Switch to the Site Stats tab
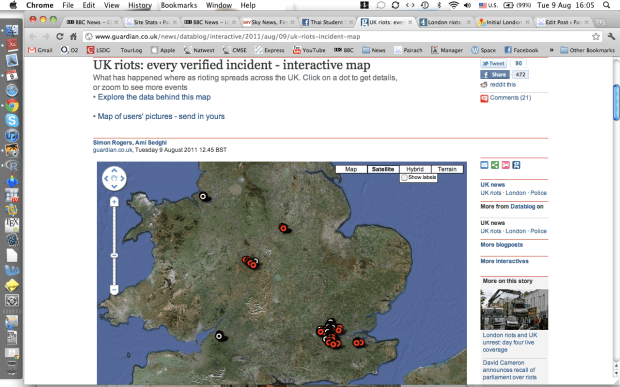Screen dimensions: 620x387 [150, 22]
